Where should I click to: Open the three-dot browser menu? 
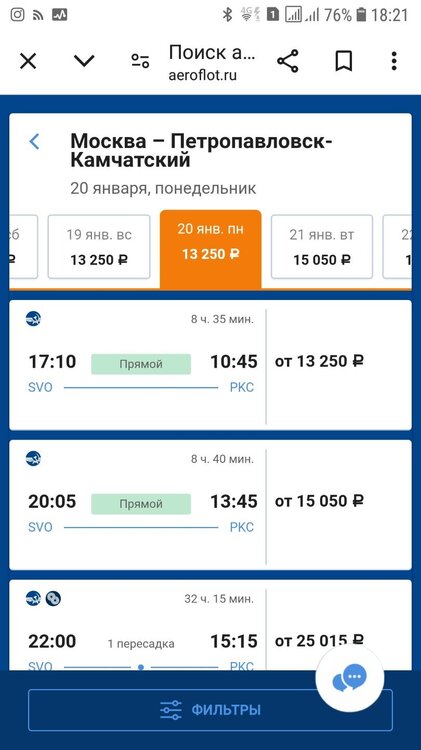(x=394, y=61)
